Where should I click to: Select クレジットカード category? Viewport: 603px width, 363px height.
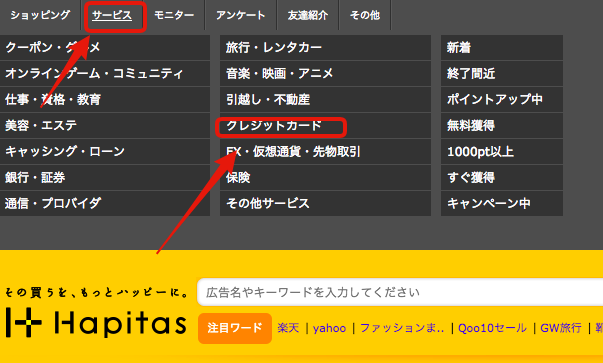[x=325, y=125]
